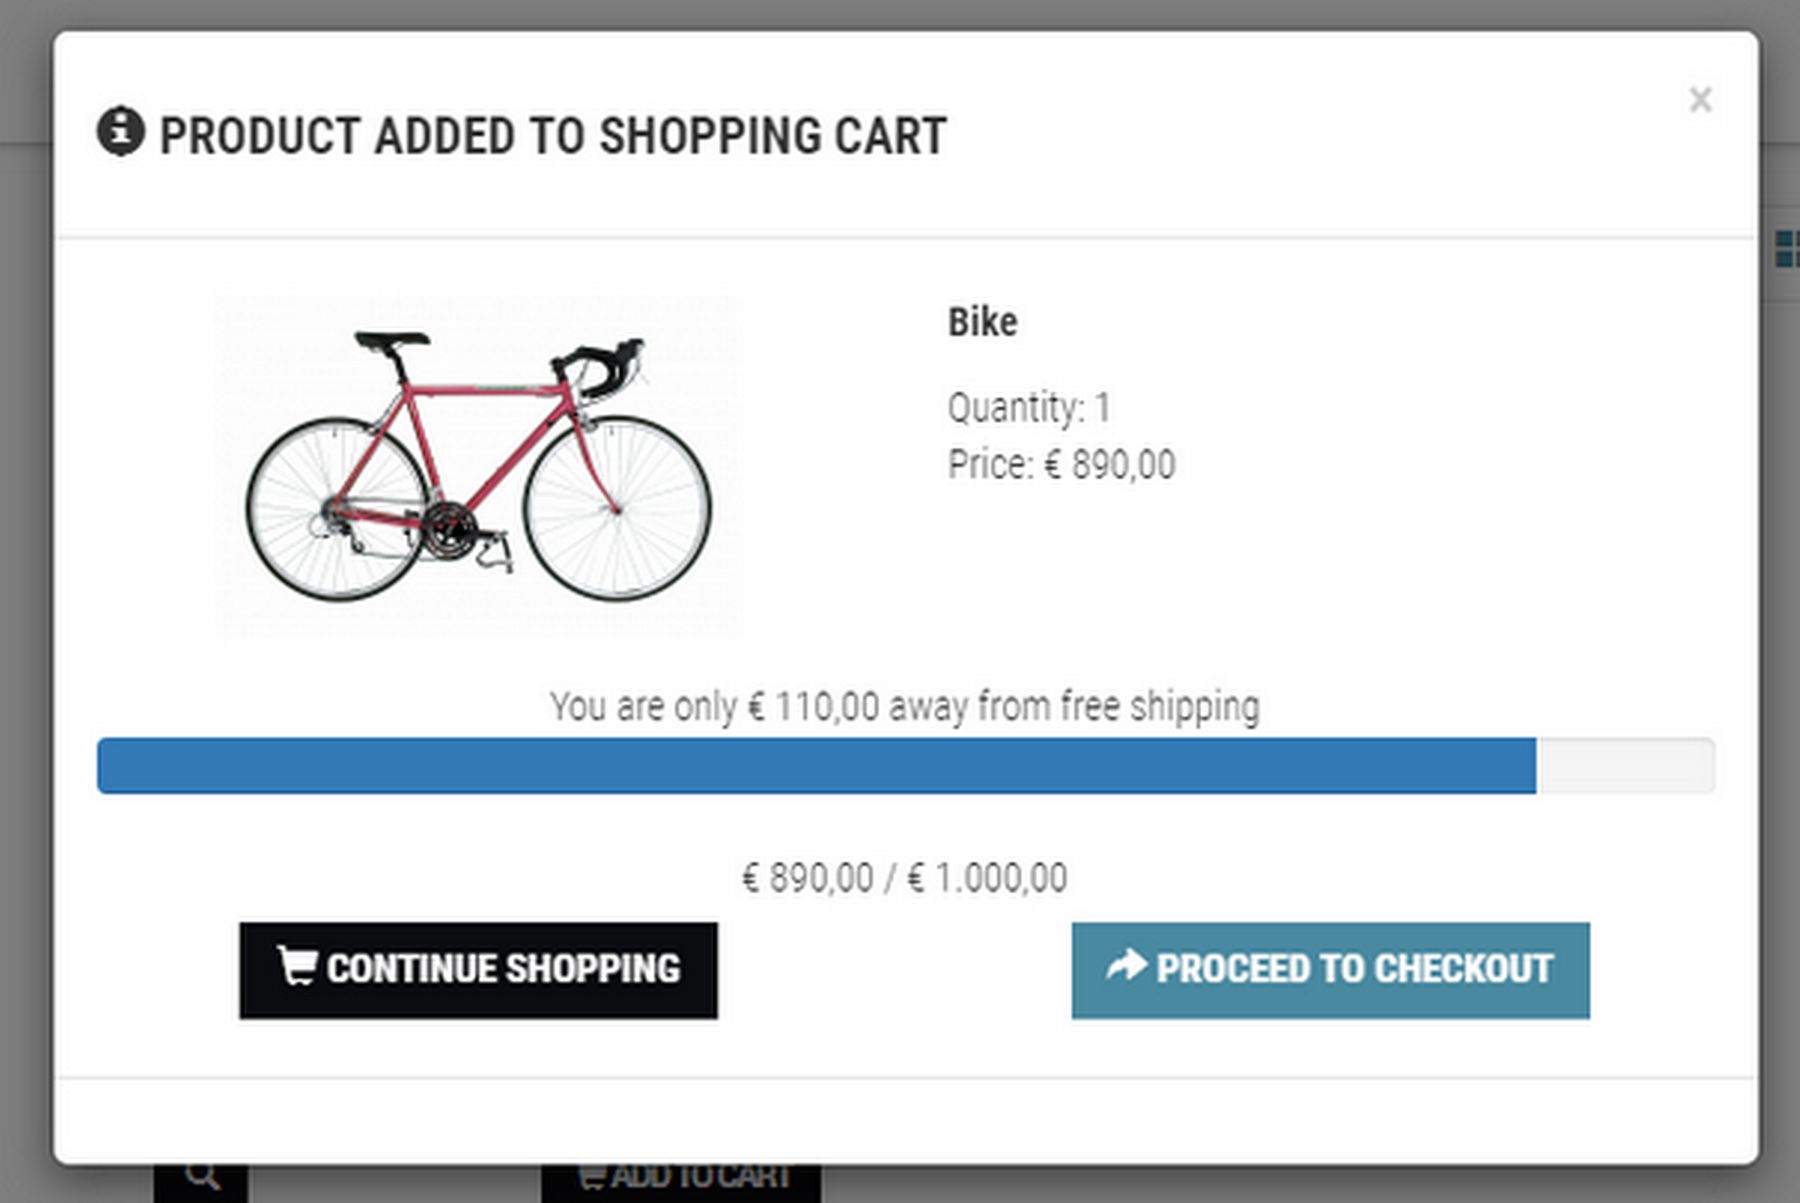This screenshot has height=1203, width=1800.
Task: Click the cart icon on the Add to Cart button
Action: point(591,1178)
